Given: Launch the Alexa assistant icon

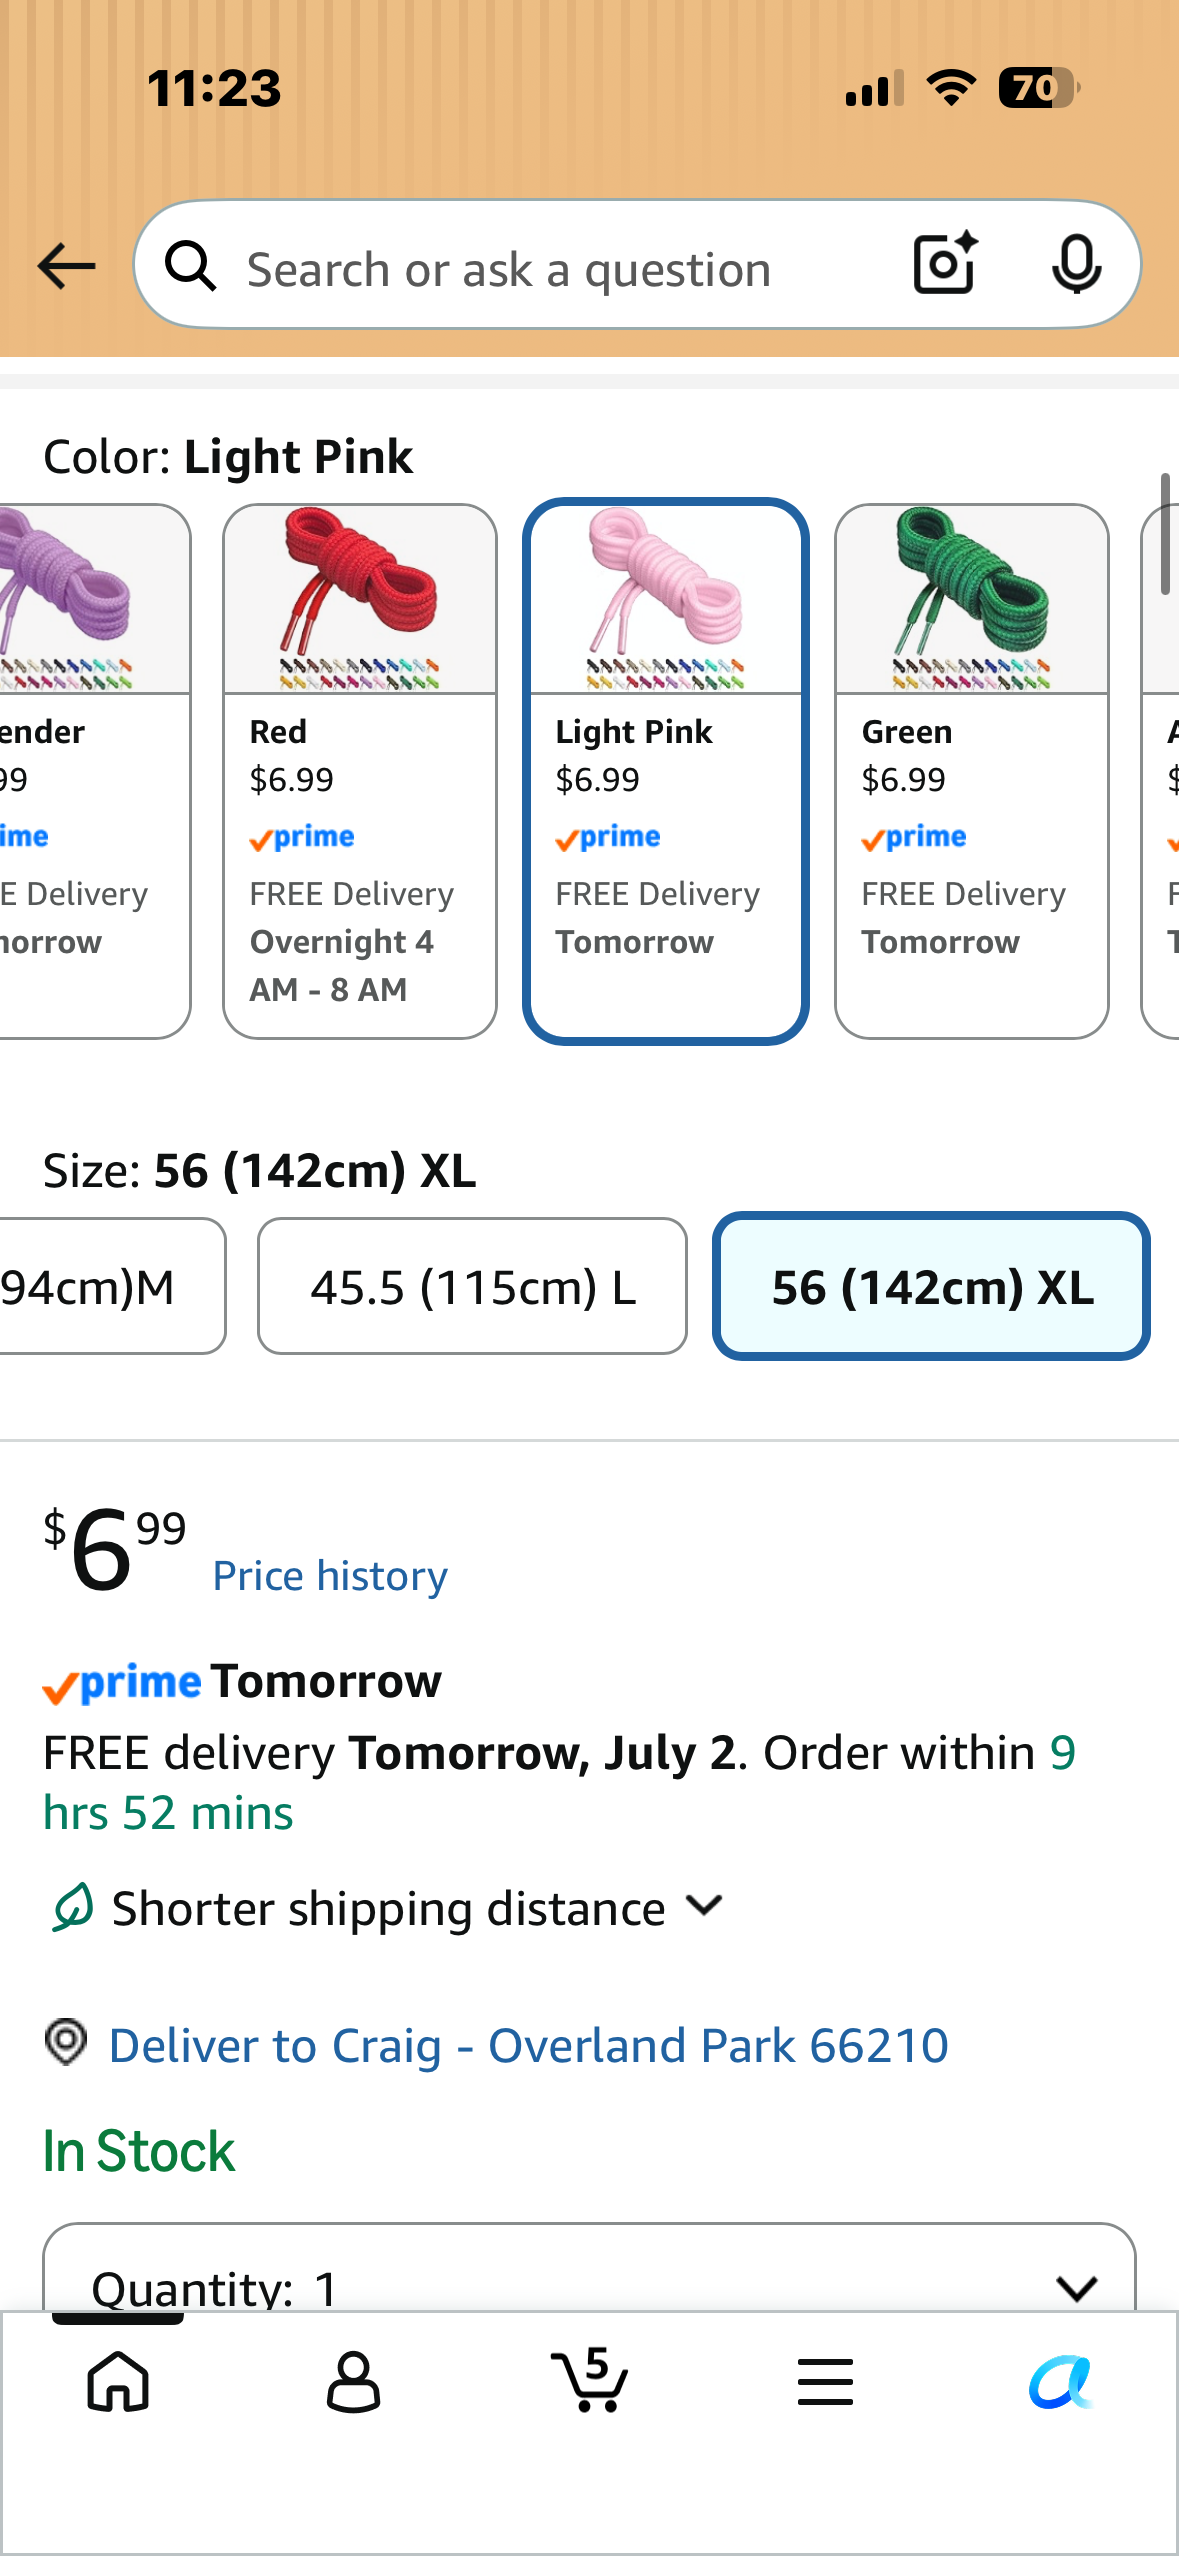Looking at the screenshot, I should [x=1061, y=2381].
